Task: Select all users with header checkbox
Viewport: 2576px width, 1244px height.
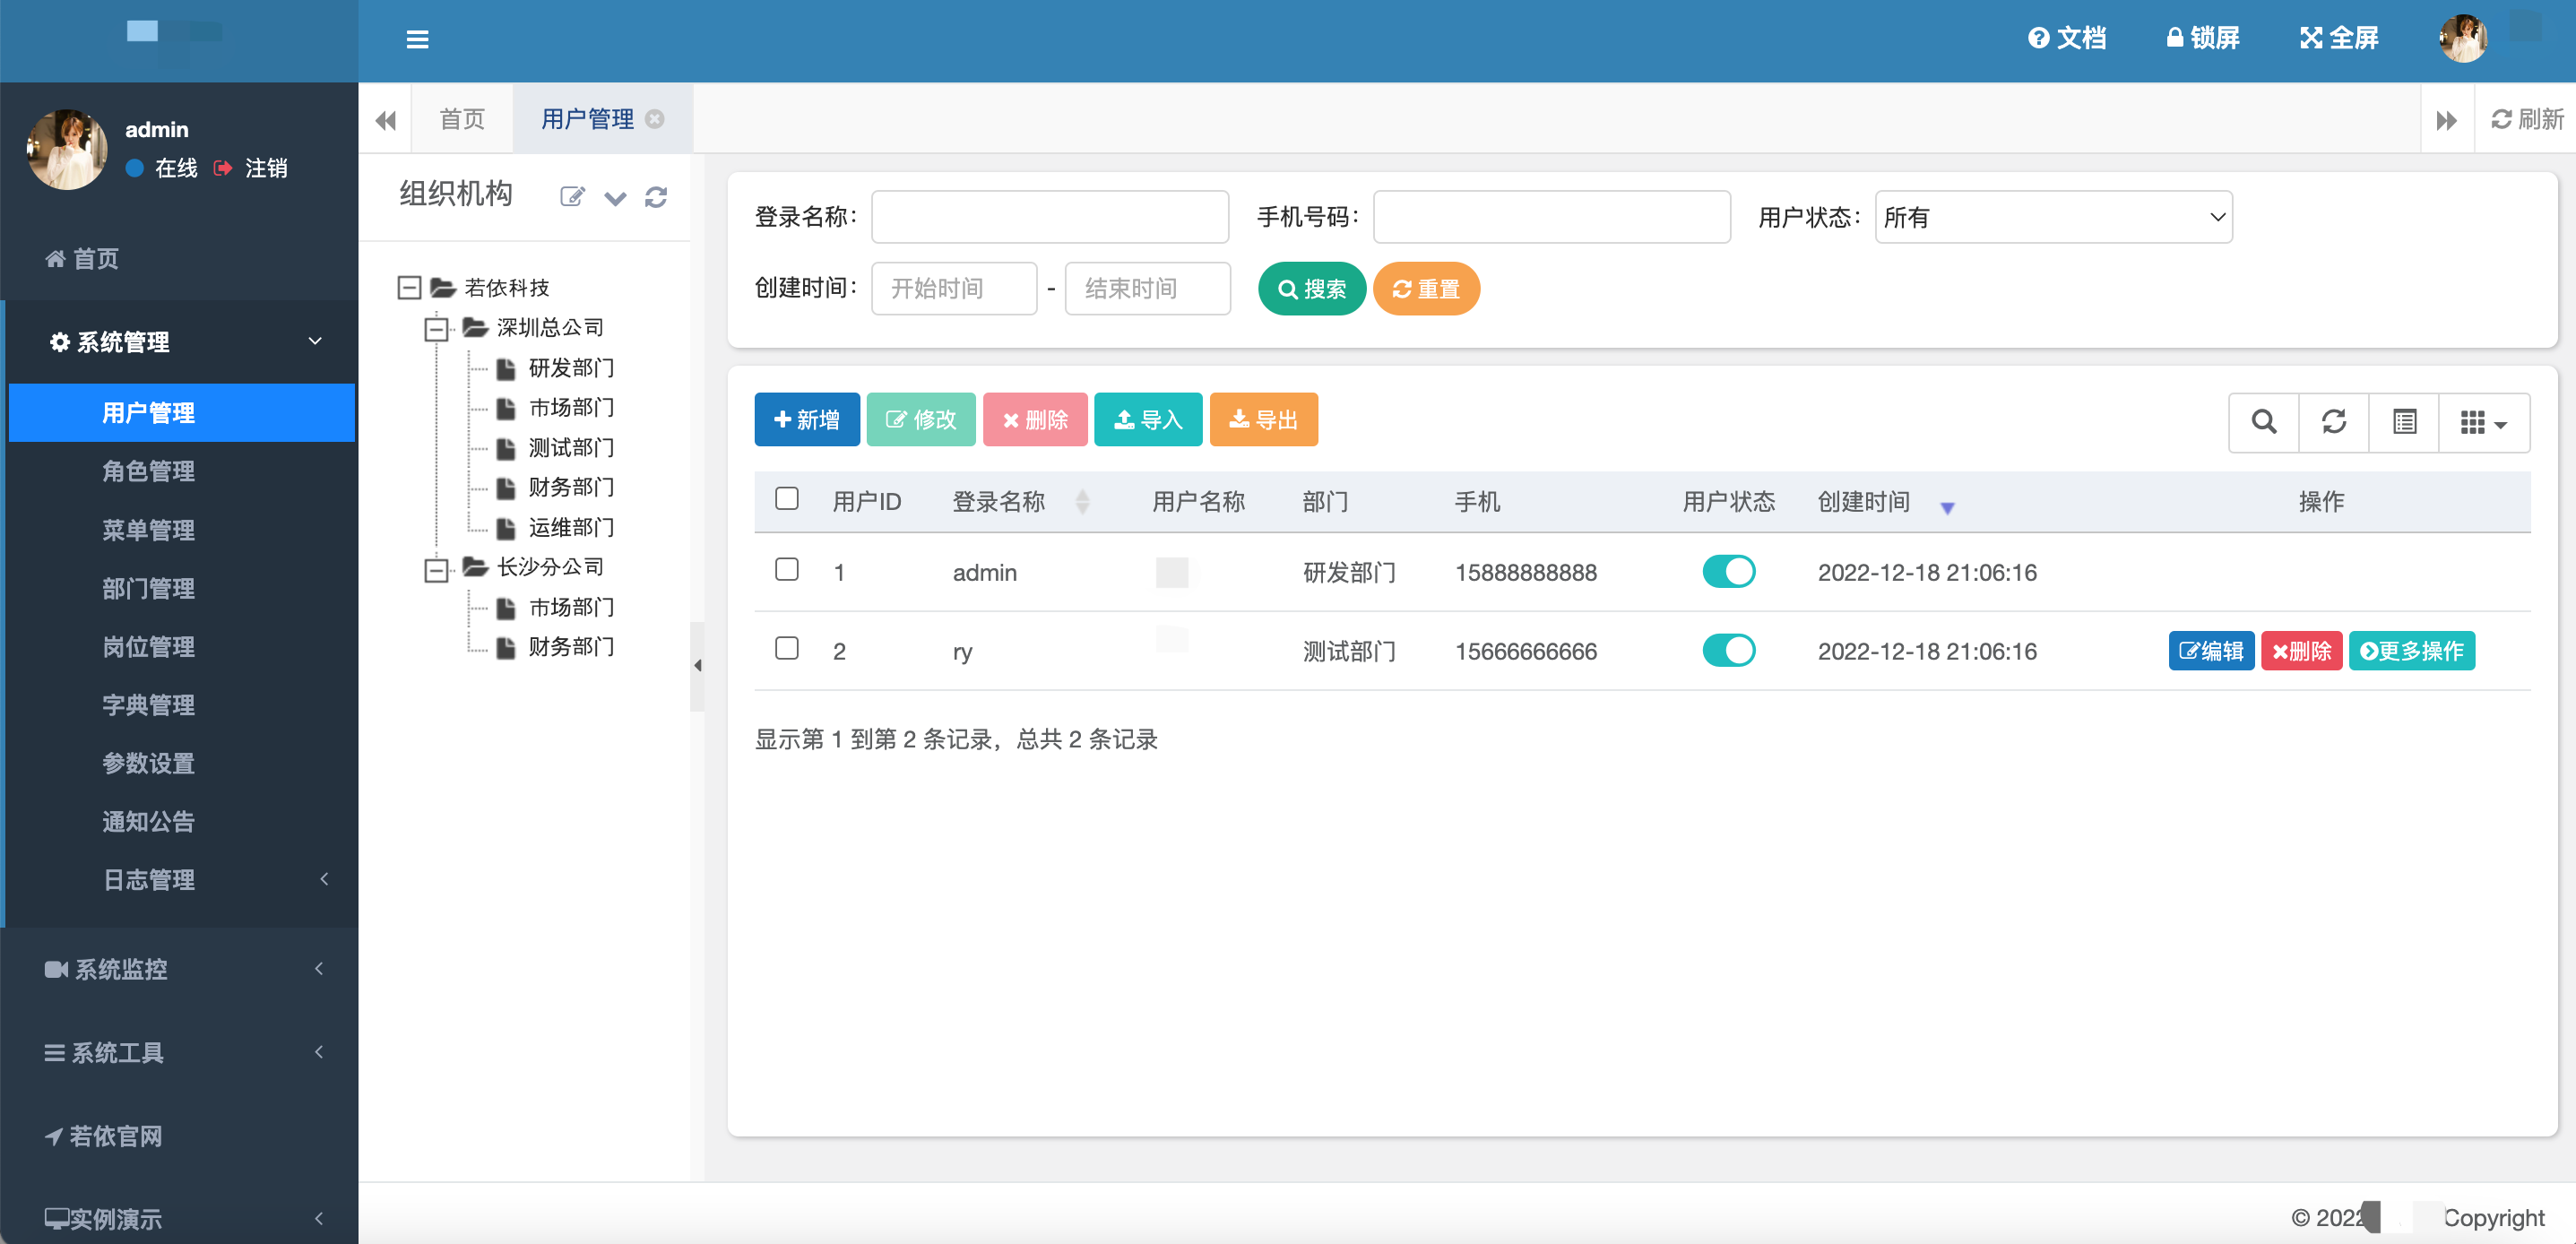Action: click(x=787, y=498)
